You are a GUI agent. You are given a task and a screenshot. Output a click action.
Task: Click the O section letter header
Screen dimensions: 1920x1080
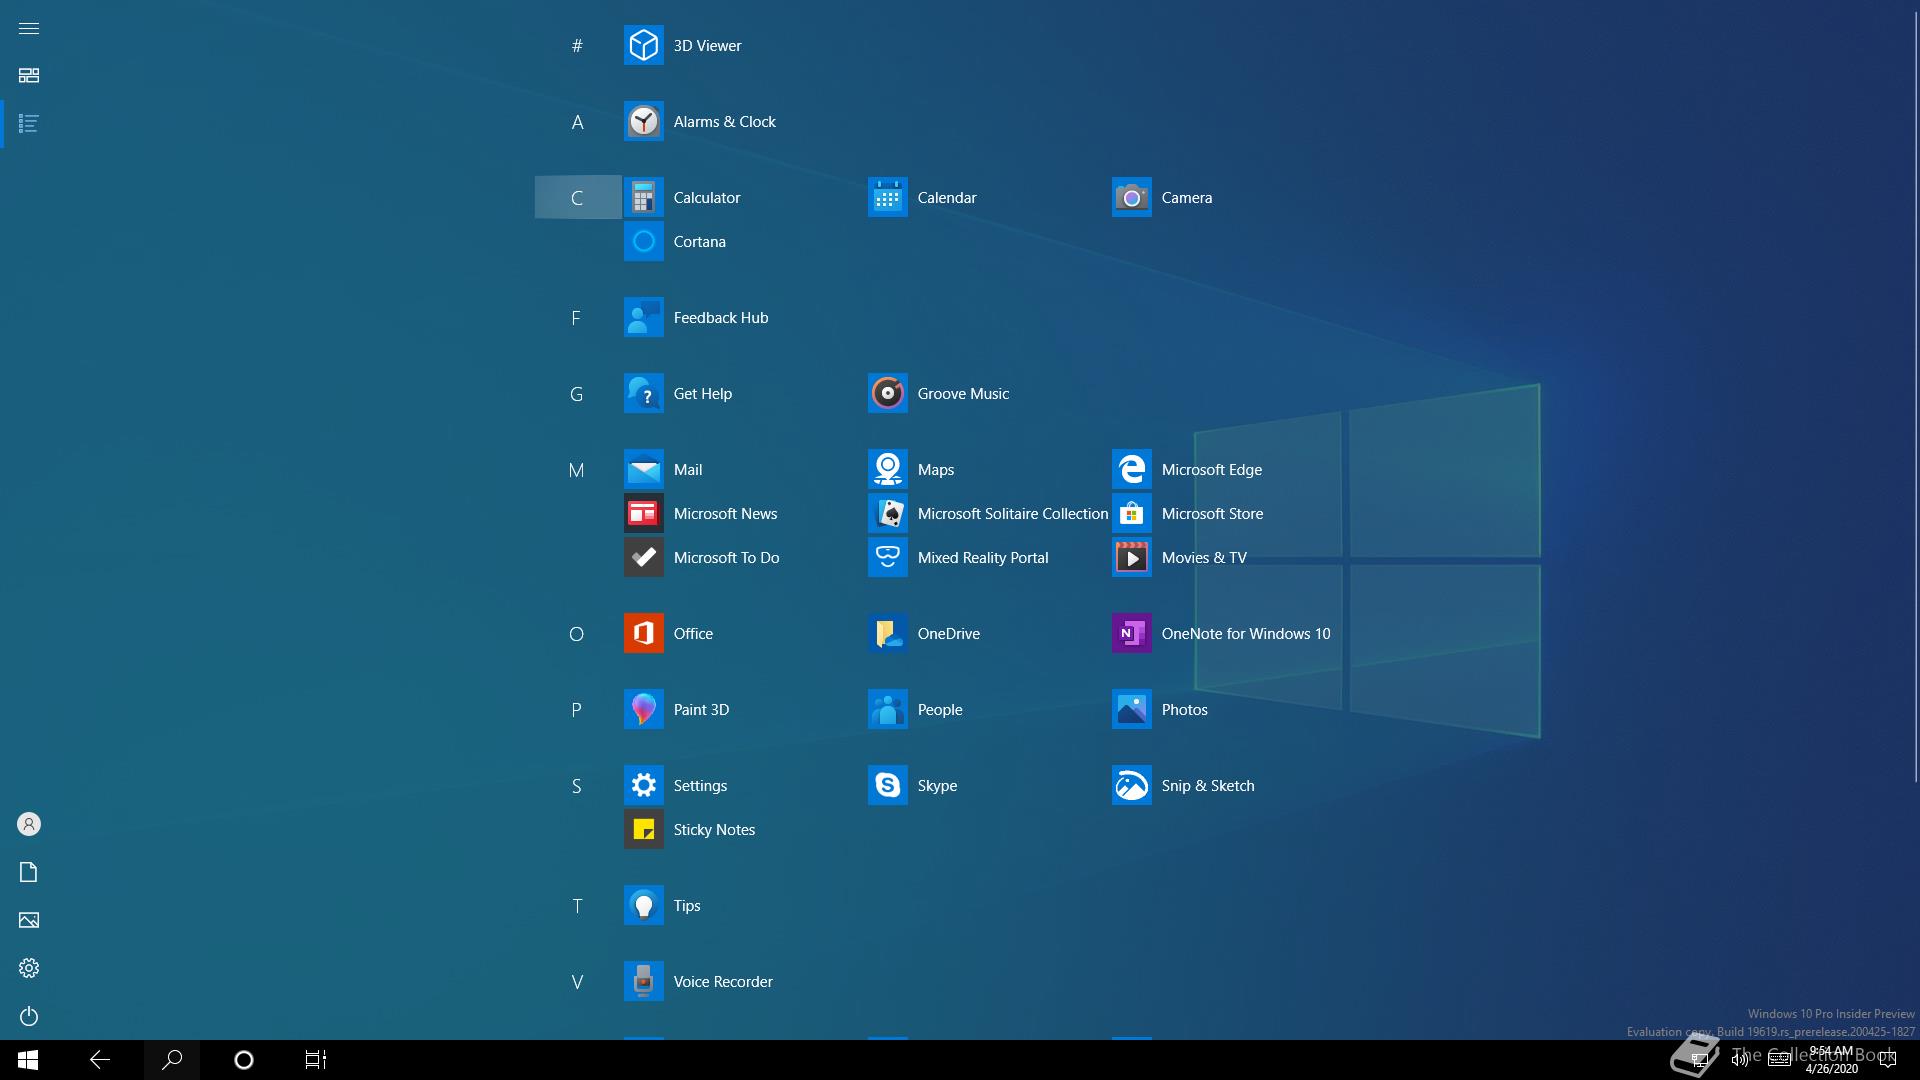tap(577, 633)
